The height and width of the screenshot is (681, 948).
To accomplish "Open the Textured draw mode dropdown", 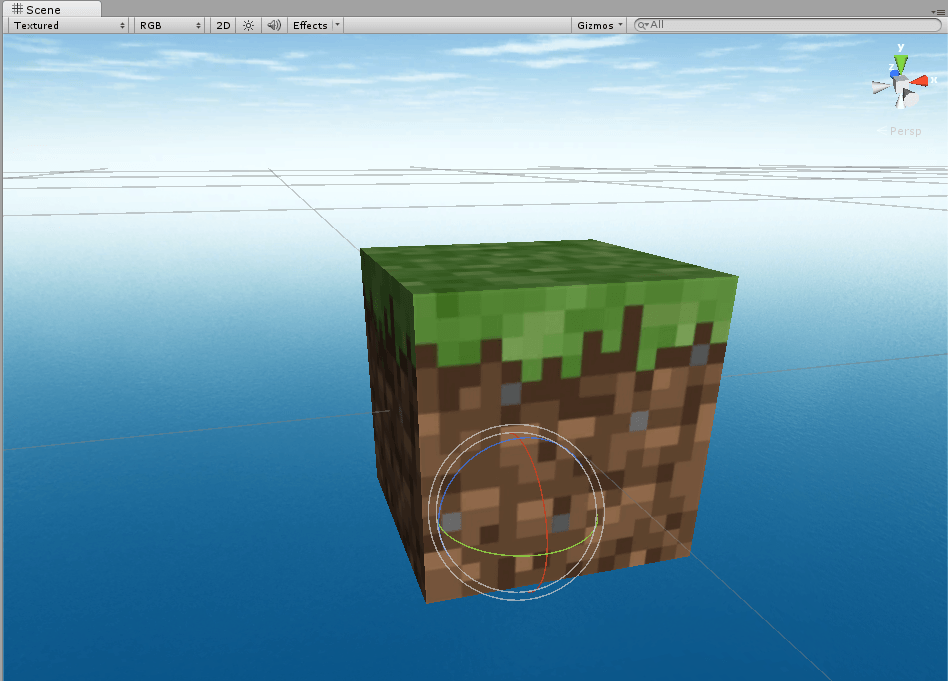I will coord(68,25).
